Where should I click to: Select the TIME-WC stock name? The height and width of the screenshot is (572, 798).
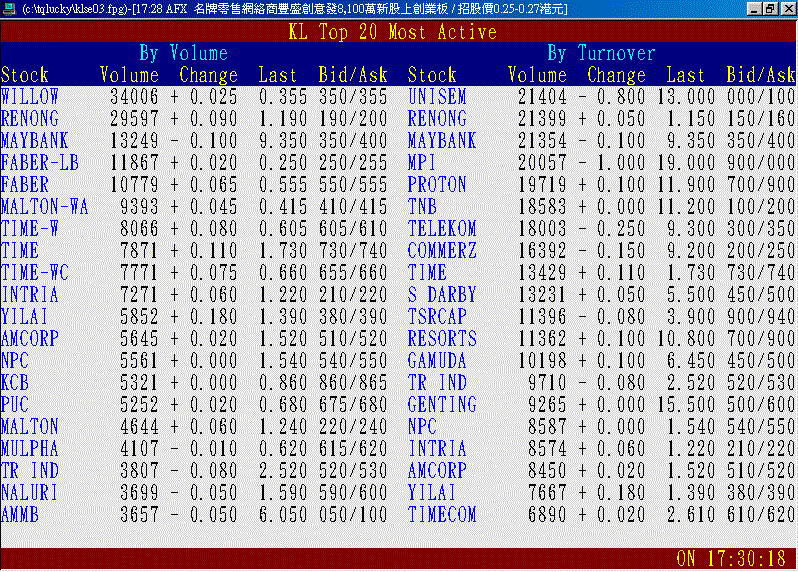[x=35, y=273]
